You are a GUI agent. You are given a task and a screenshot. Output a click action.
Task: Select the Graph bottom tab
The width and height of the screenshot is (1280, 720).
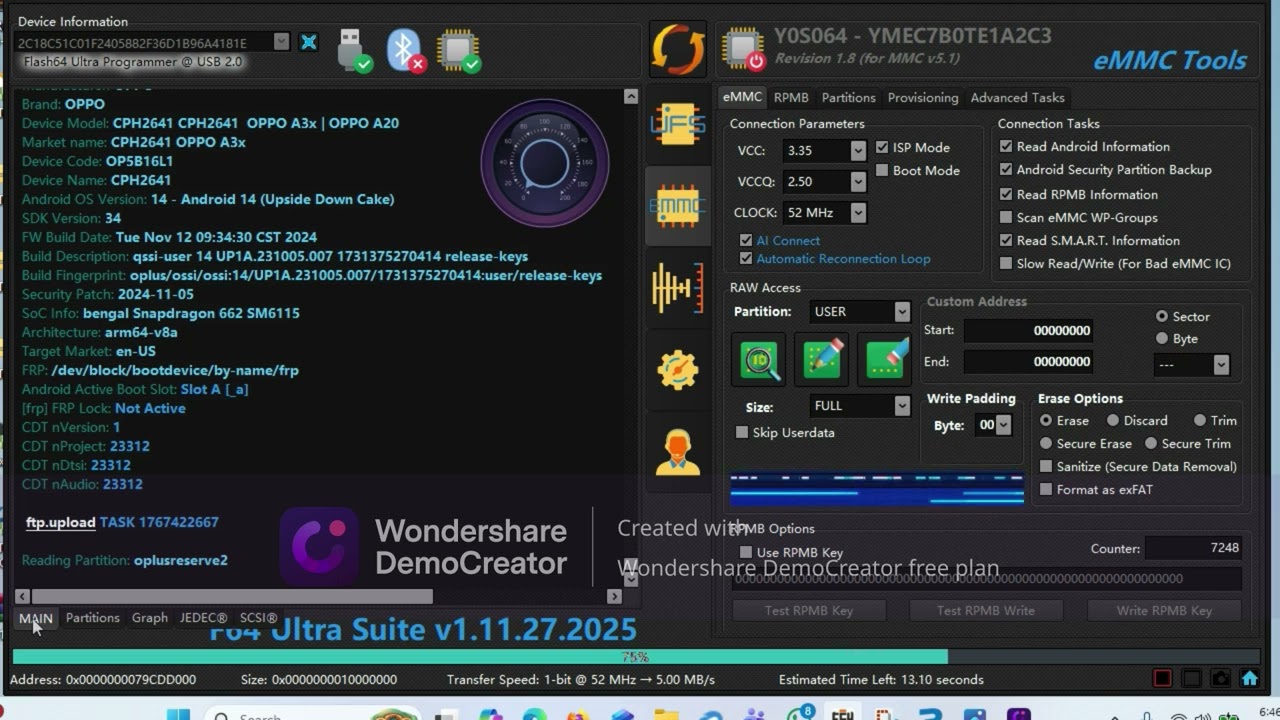tap(150, 618)
